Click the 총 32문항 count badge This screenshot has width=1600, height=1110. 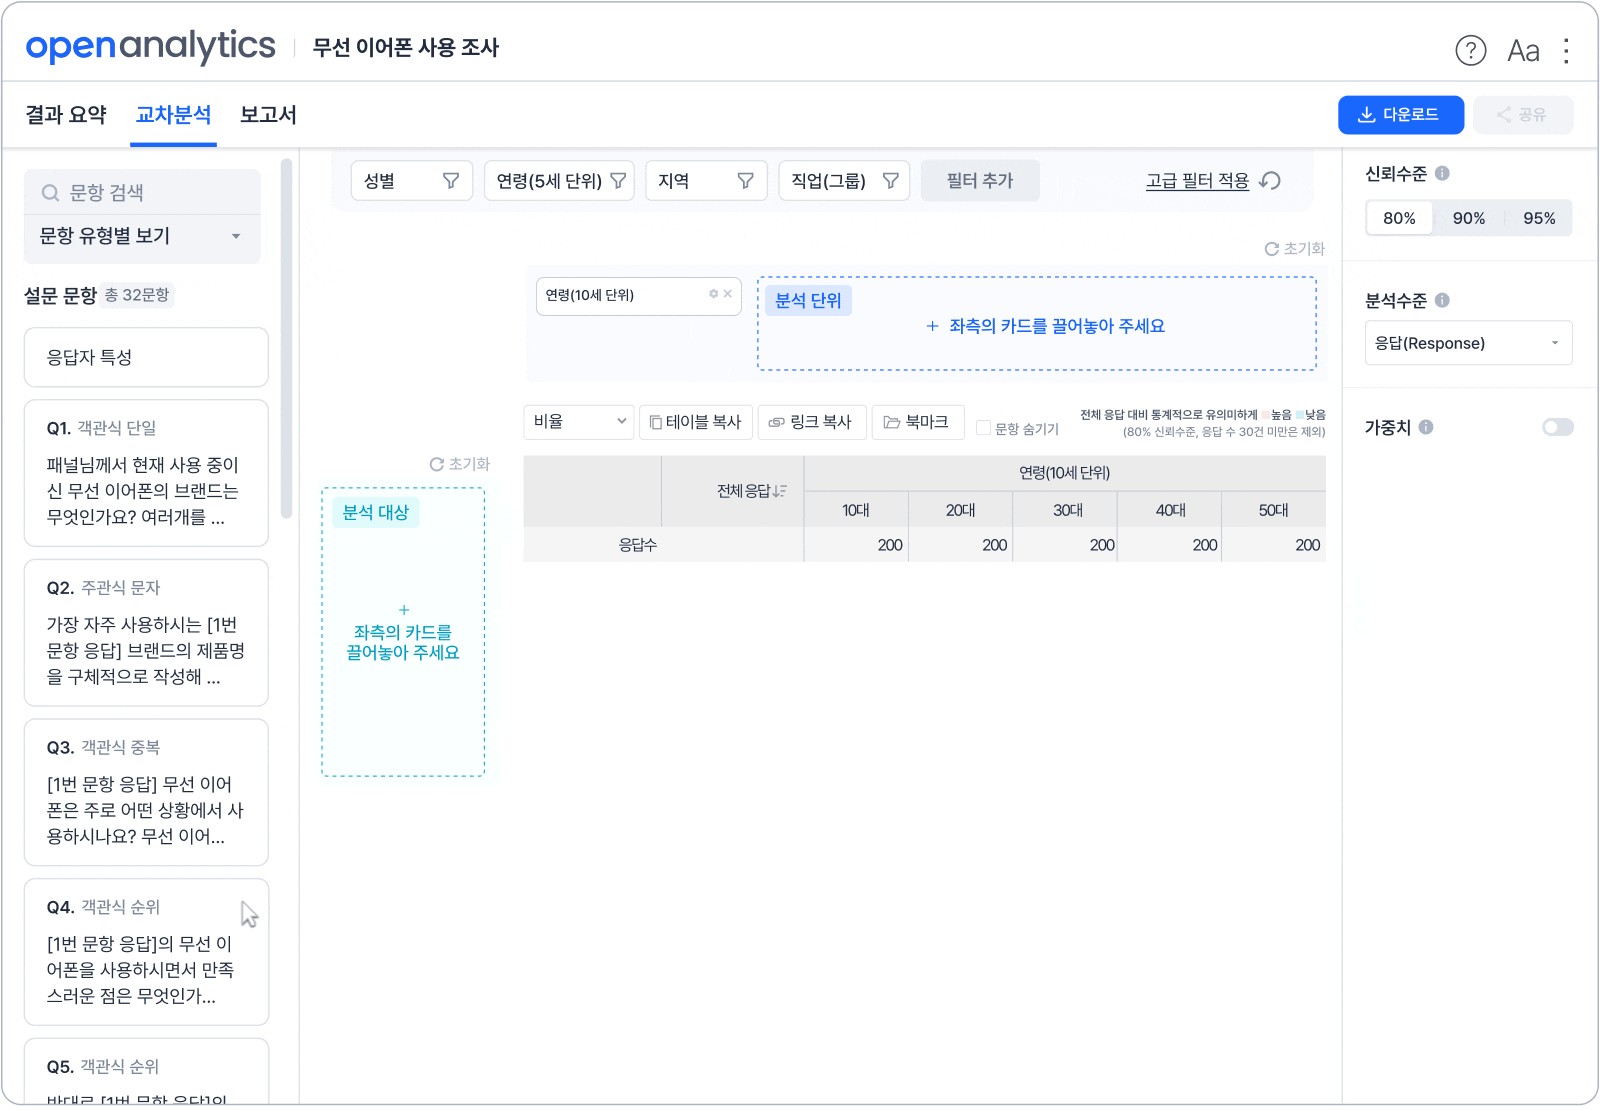click(x=137, y=295)
